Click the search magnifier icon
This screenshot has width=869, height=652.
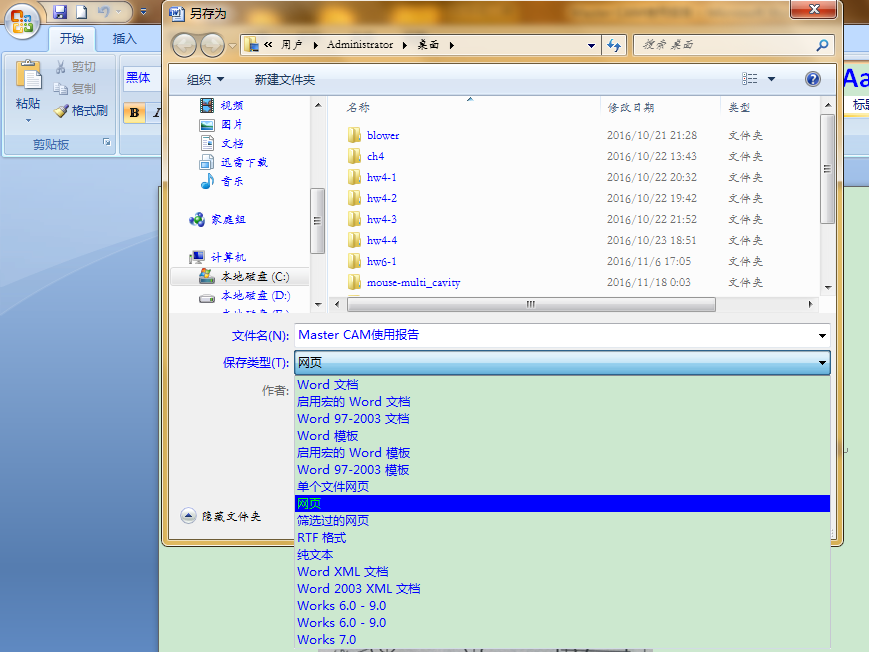click(x=822, y=45)
